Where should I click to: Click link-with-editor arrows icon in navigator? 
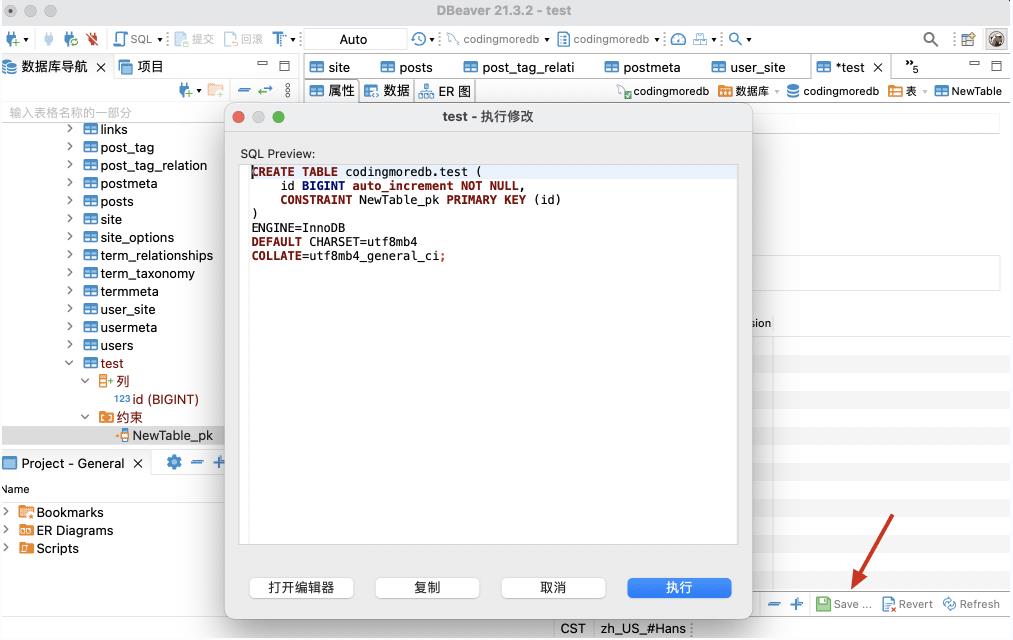[265, 90]
